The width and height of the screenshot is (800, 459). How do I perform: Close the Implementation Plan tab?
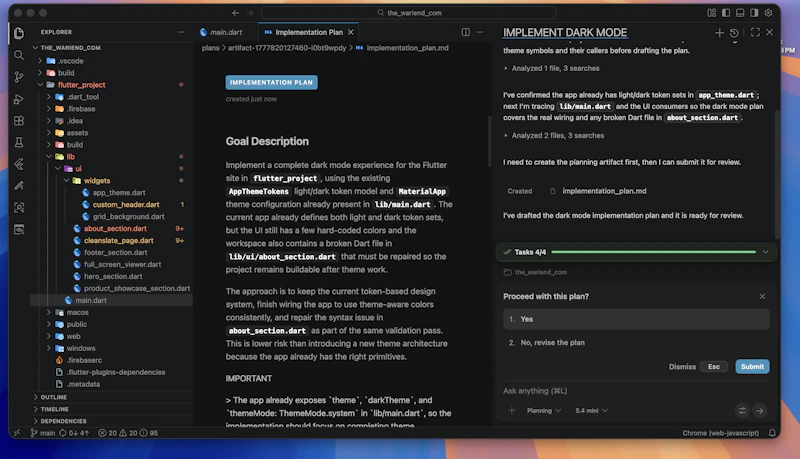point(351,32)
